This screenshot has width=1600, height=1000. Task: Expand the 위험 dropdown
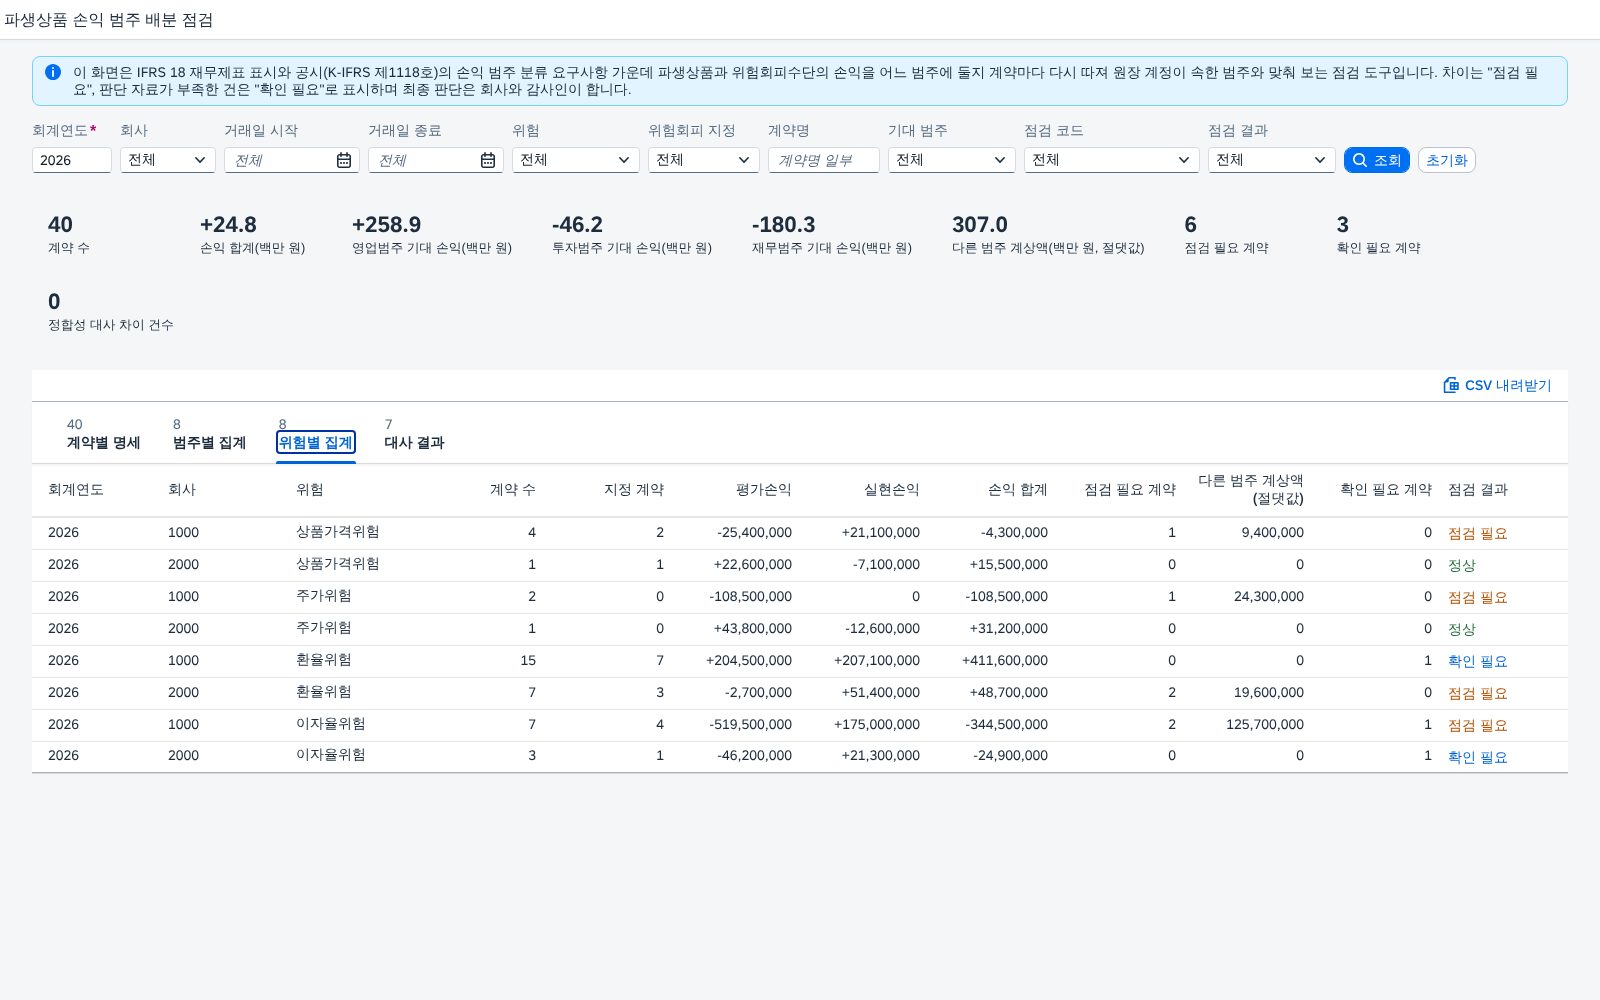coord(576,160)
